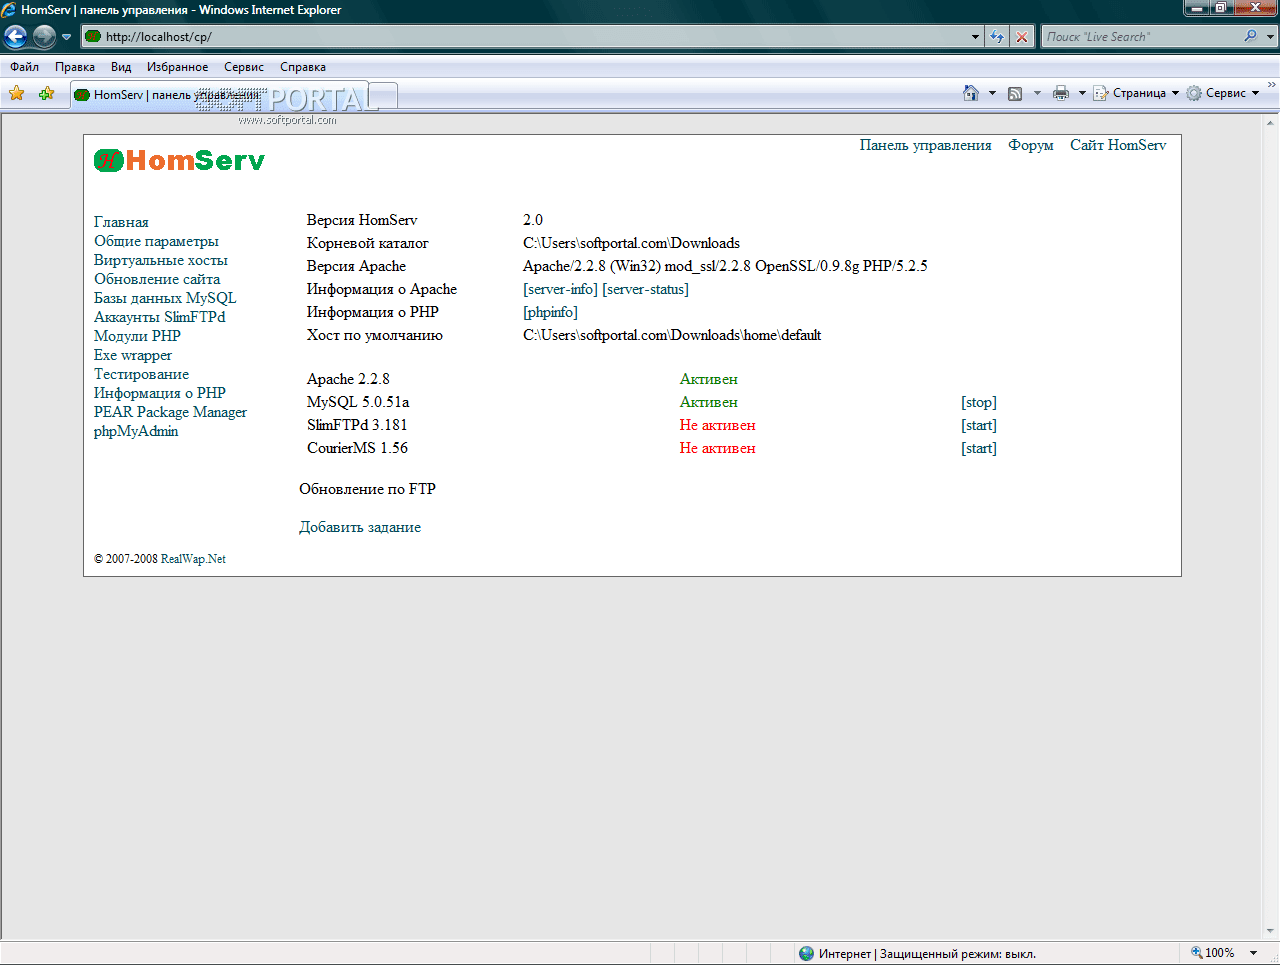This screenshot has height=965, width=1280.
Task: Click the 100% zoom level button
Action: click(x=1212, y=953)
